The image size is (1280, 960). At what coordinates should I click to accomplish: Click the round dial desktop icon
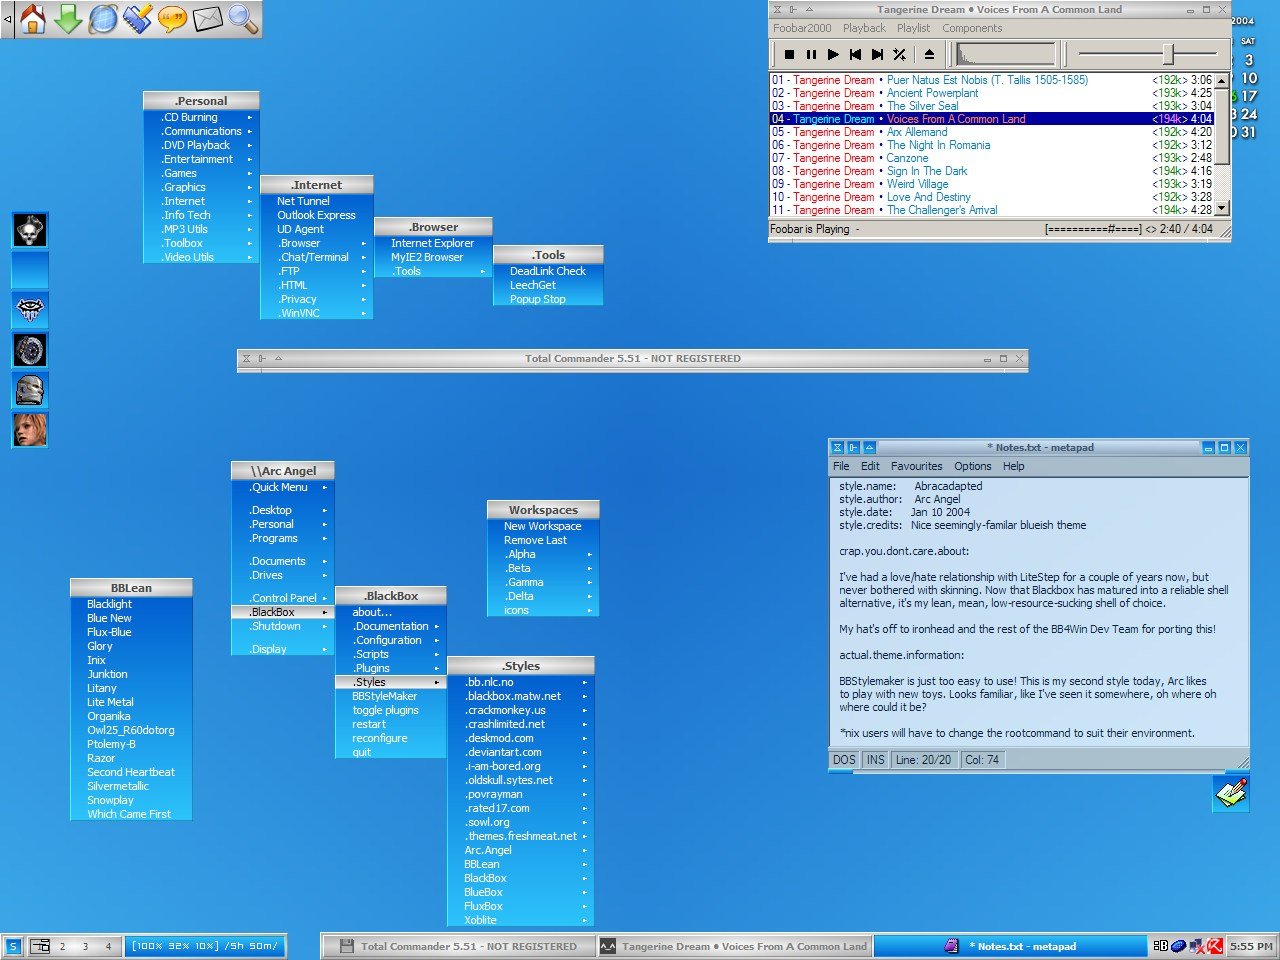pyautogui.click(x=30, y=350)
